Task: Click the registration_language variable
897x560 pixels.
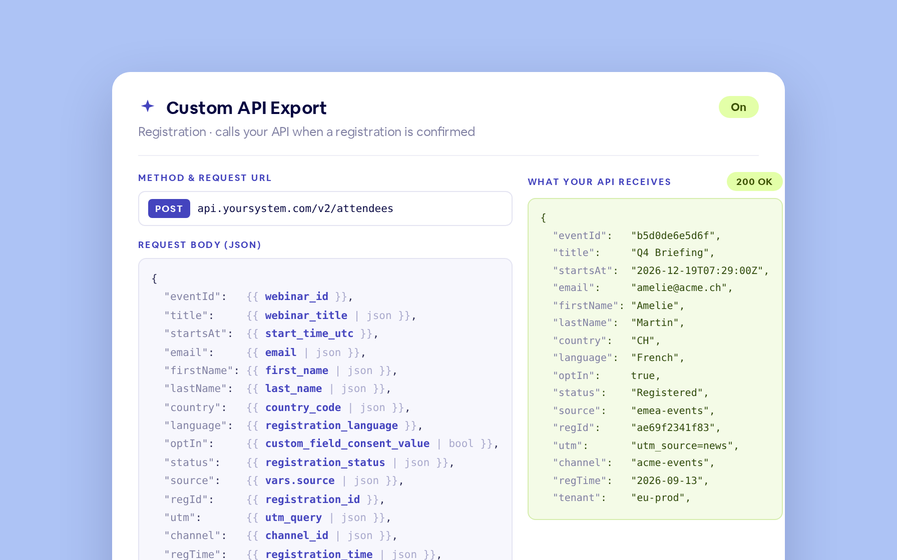Action: [331, 426]
